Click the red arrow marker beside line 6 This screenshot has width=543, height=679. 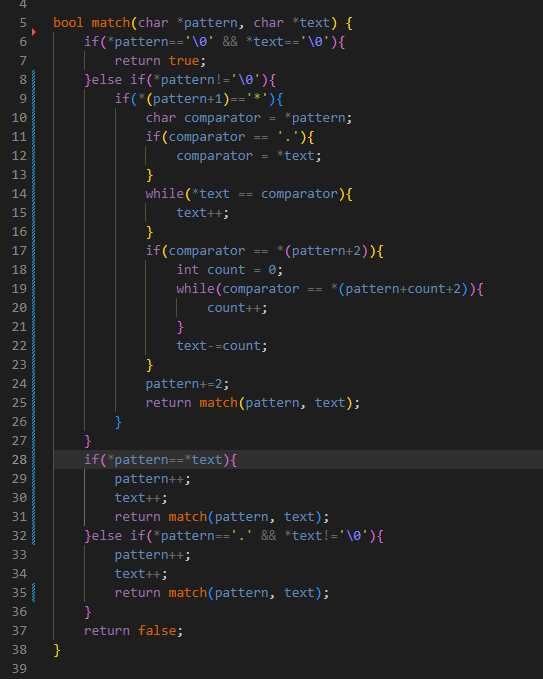coord(33,32)
